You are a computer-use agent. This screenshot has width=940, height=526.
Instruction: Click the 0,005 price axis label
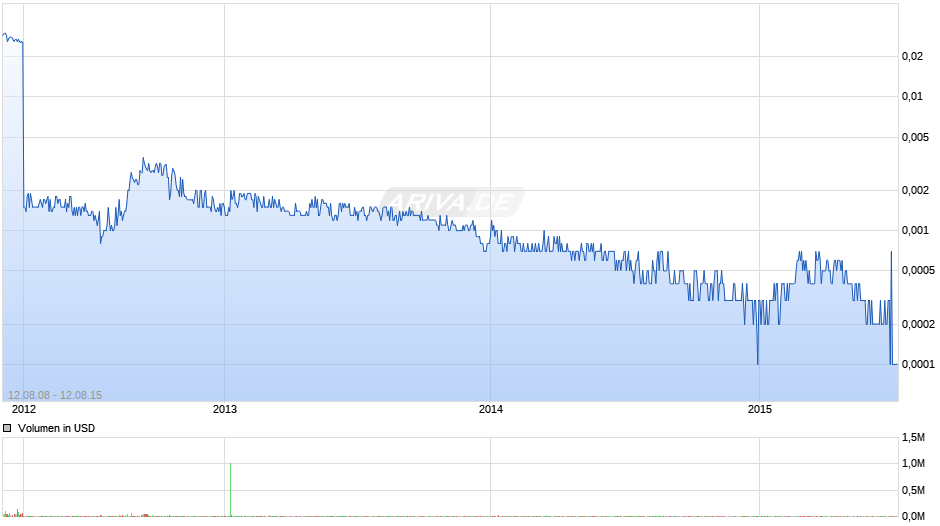[x=915, y=137]
